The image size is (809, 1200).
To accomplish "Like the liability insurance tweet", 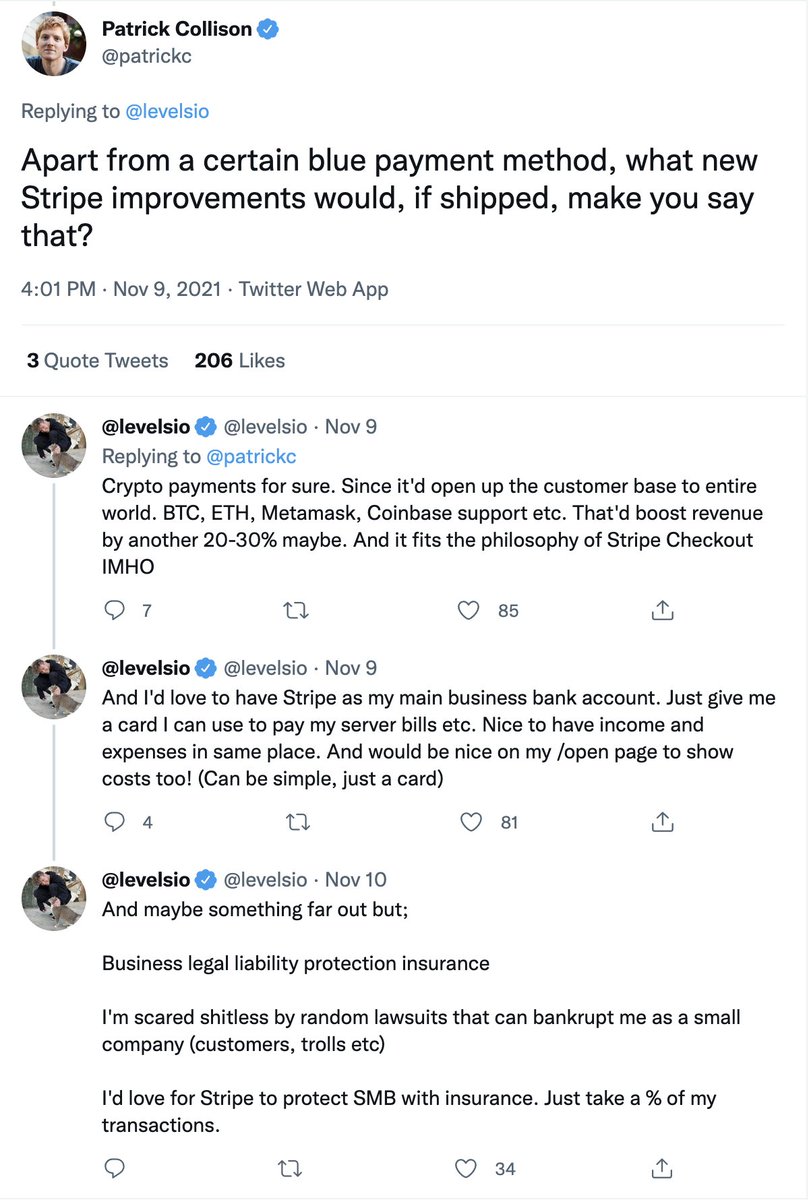I will (x=468, y=1167).
